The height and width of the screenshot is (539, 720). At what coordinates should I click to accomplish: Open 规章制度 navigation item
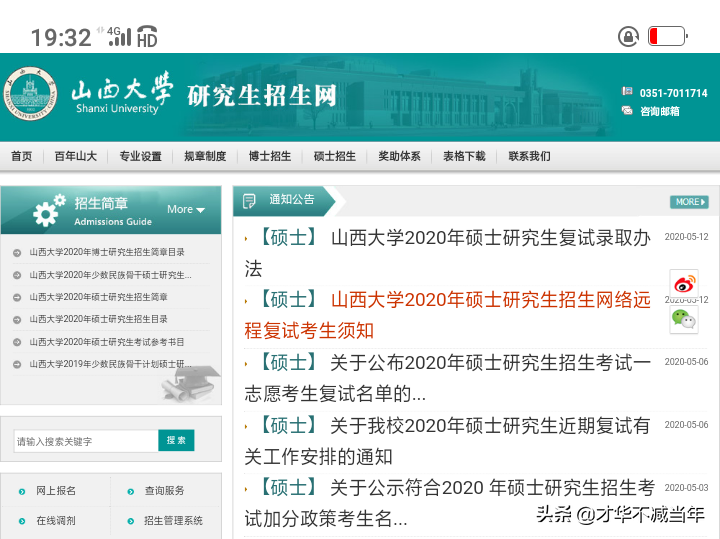tap(205, 156)
